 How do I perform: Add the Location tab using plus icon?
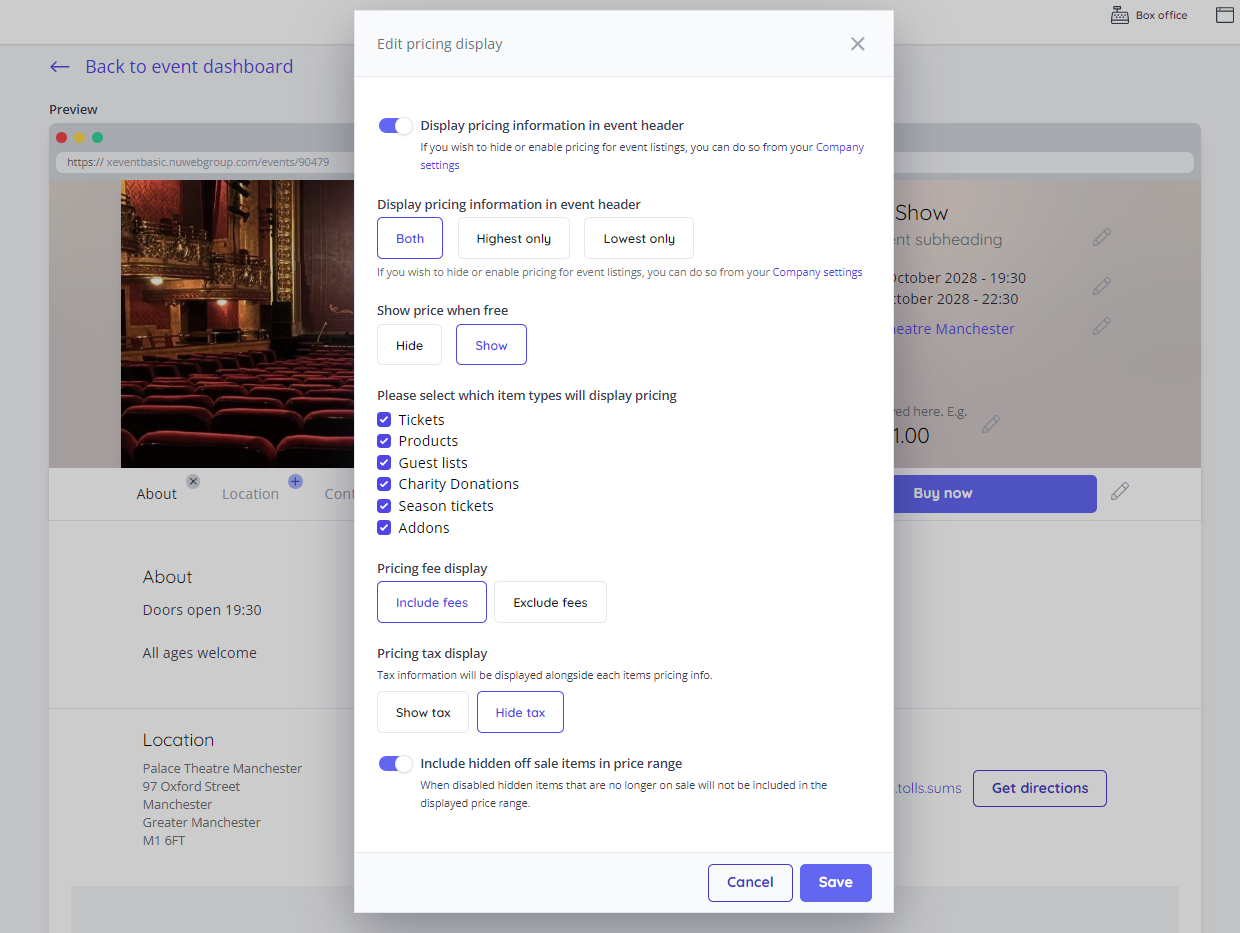click(x=295, y=481)
